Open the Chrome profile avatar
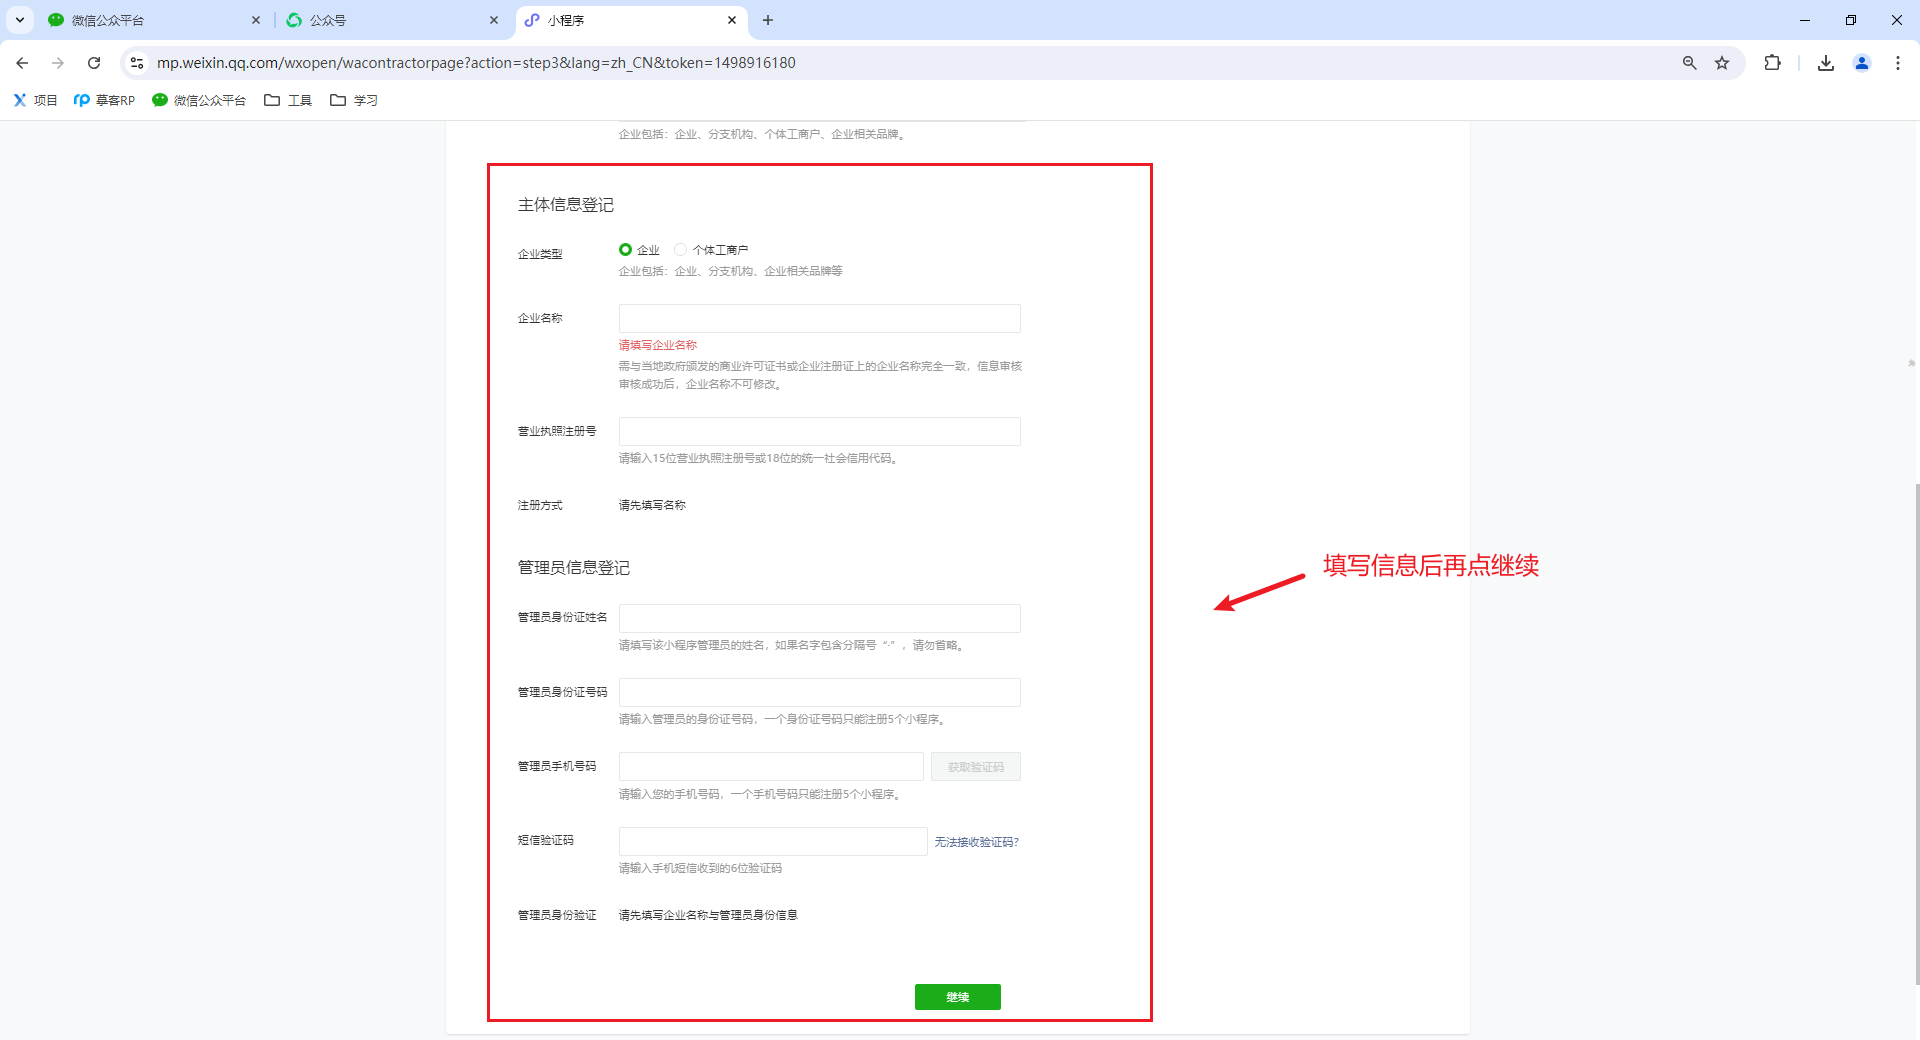The image size is (1920, 1040). point(1862,63)
